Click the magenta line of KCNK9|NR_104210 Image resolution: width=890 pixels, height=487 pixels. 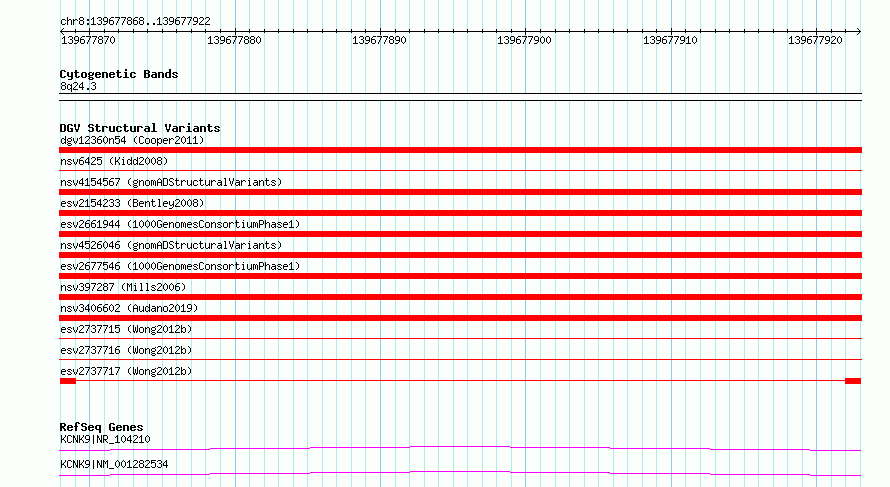(x=460, y=448)
